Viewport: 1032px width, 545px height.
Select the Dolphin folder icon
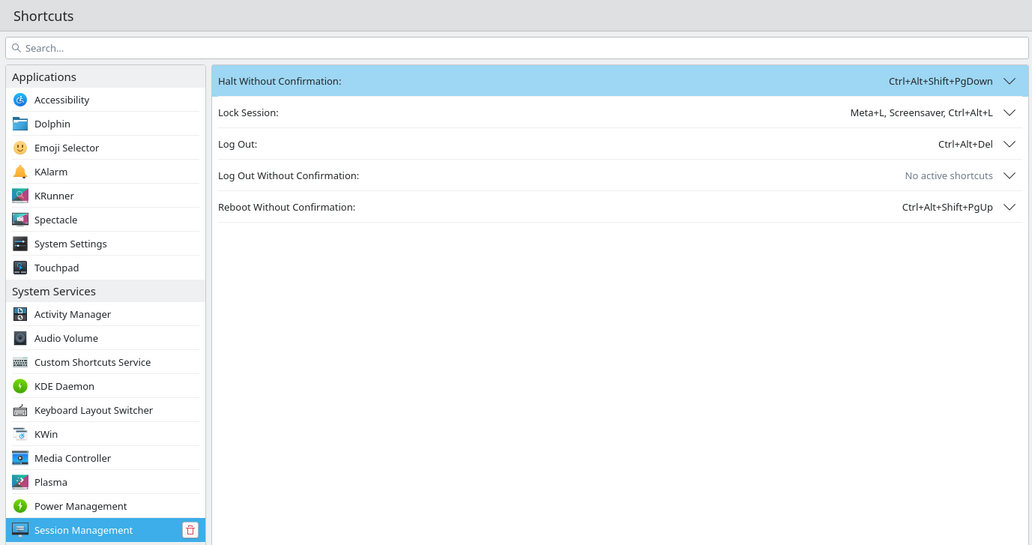click(x=20, y=124)
